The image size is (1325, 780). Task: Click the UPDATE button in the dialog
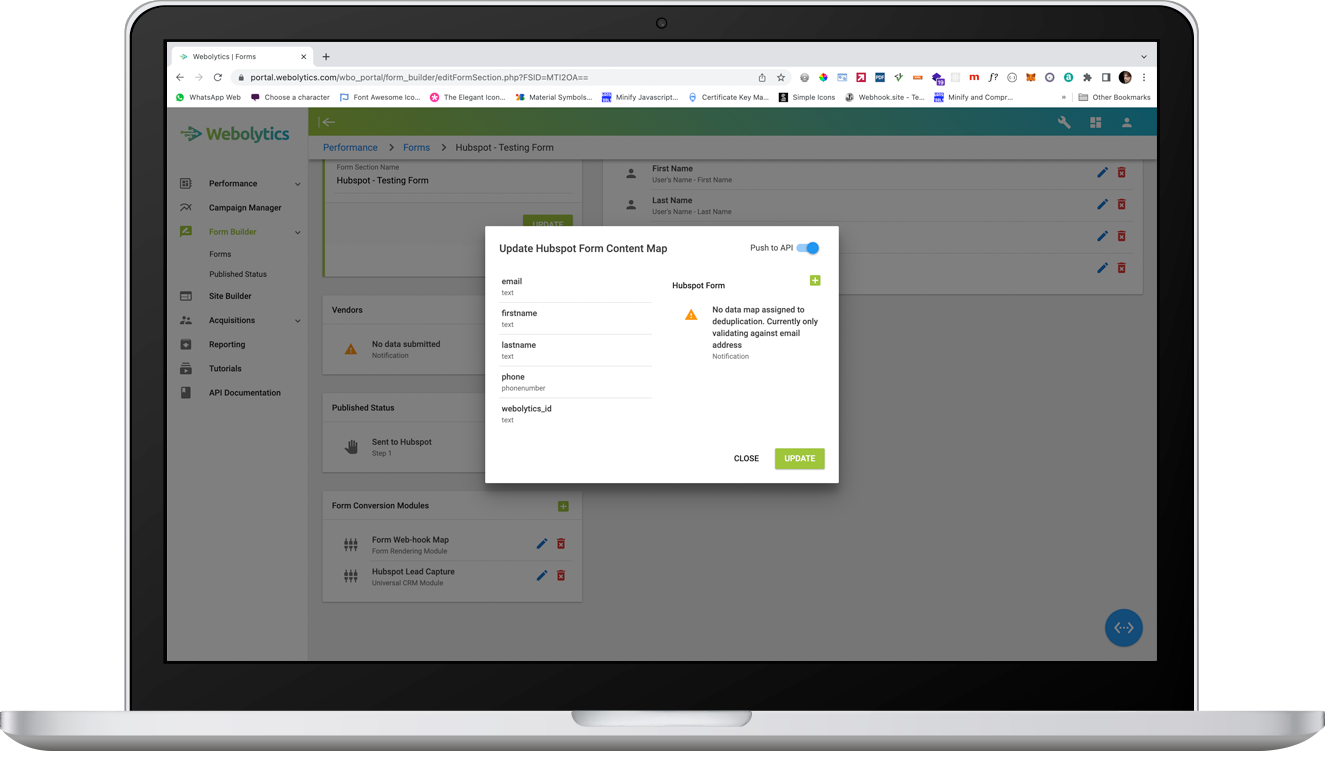tap(799, 458)
